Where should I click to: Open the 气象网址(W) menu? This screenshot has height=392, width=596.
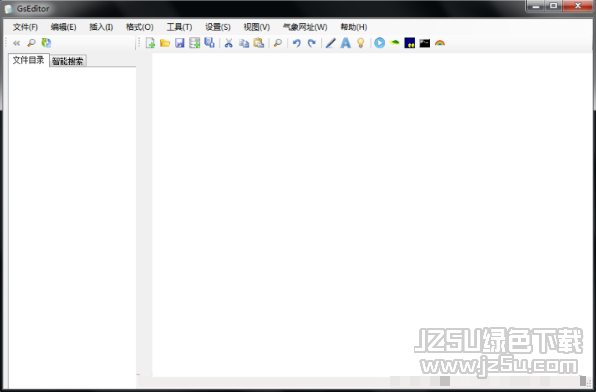pos(305,27)
